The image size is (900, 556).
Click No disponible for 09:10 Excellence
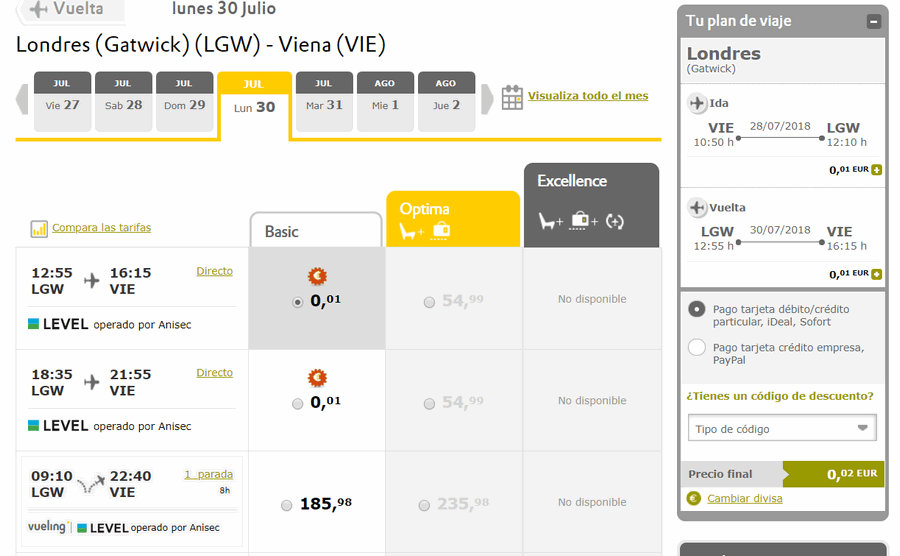click(x=592, y=502)
